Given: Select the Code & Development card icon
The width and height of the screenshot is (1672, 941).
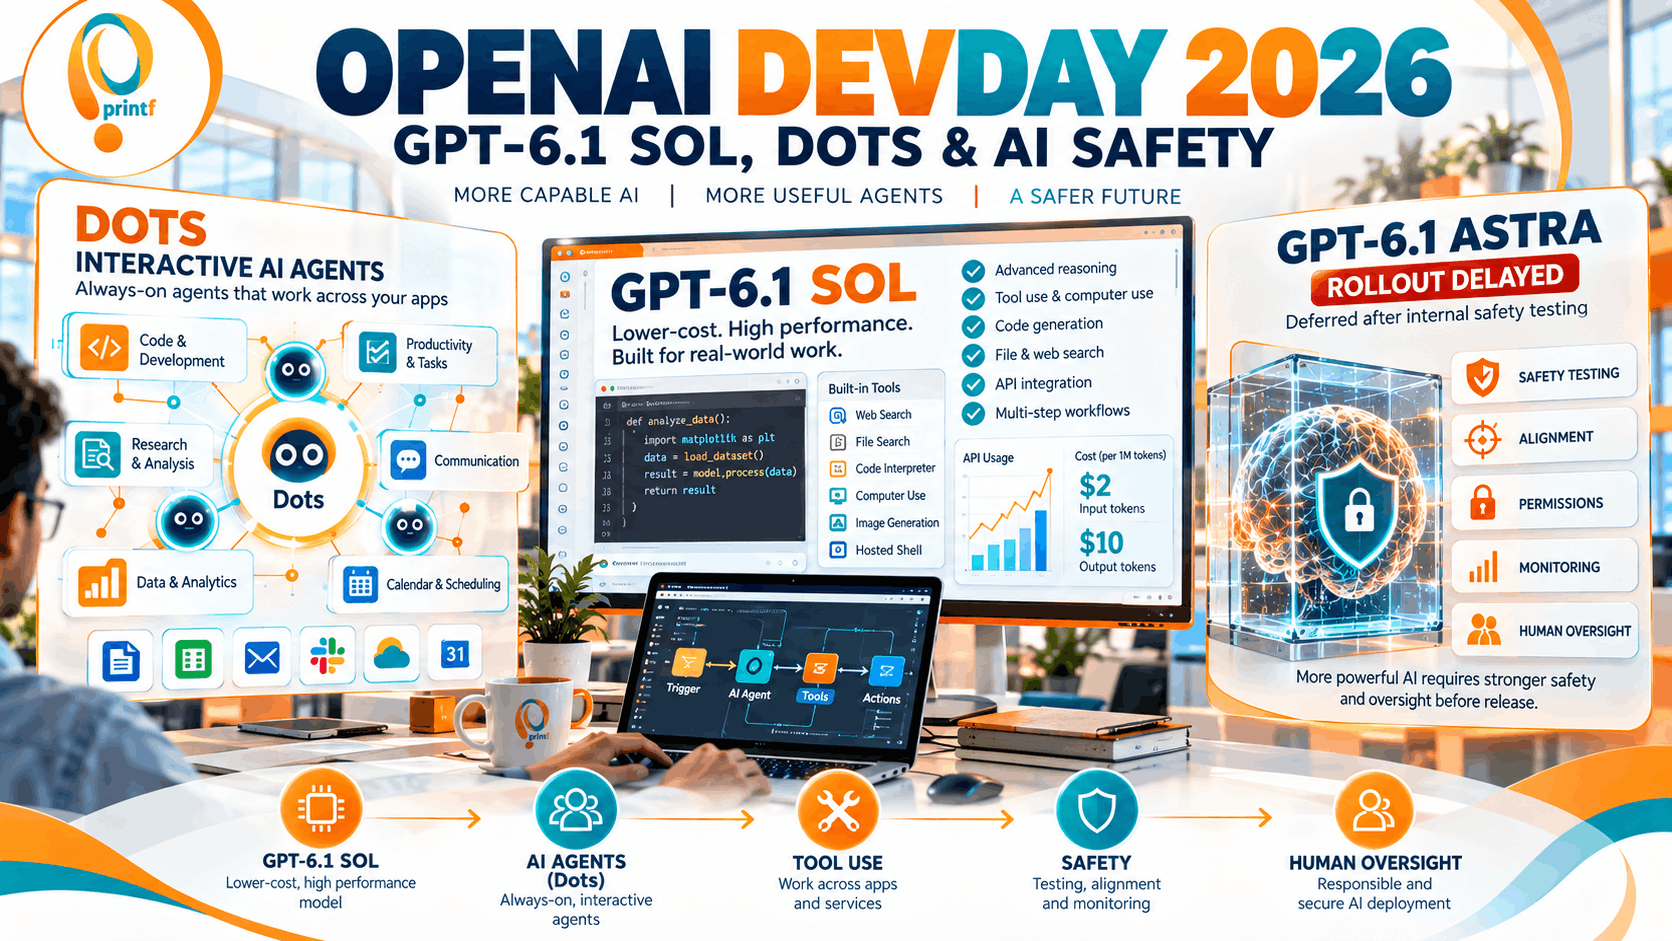Looking at the screenshot, I should point(105,348).
